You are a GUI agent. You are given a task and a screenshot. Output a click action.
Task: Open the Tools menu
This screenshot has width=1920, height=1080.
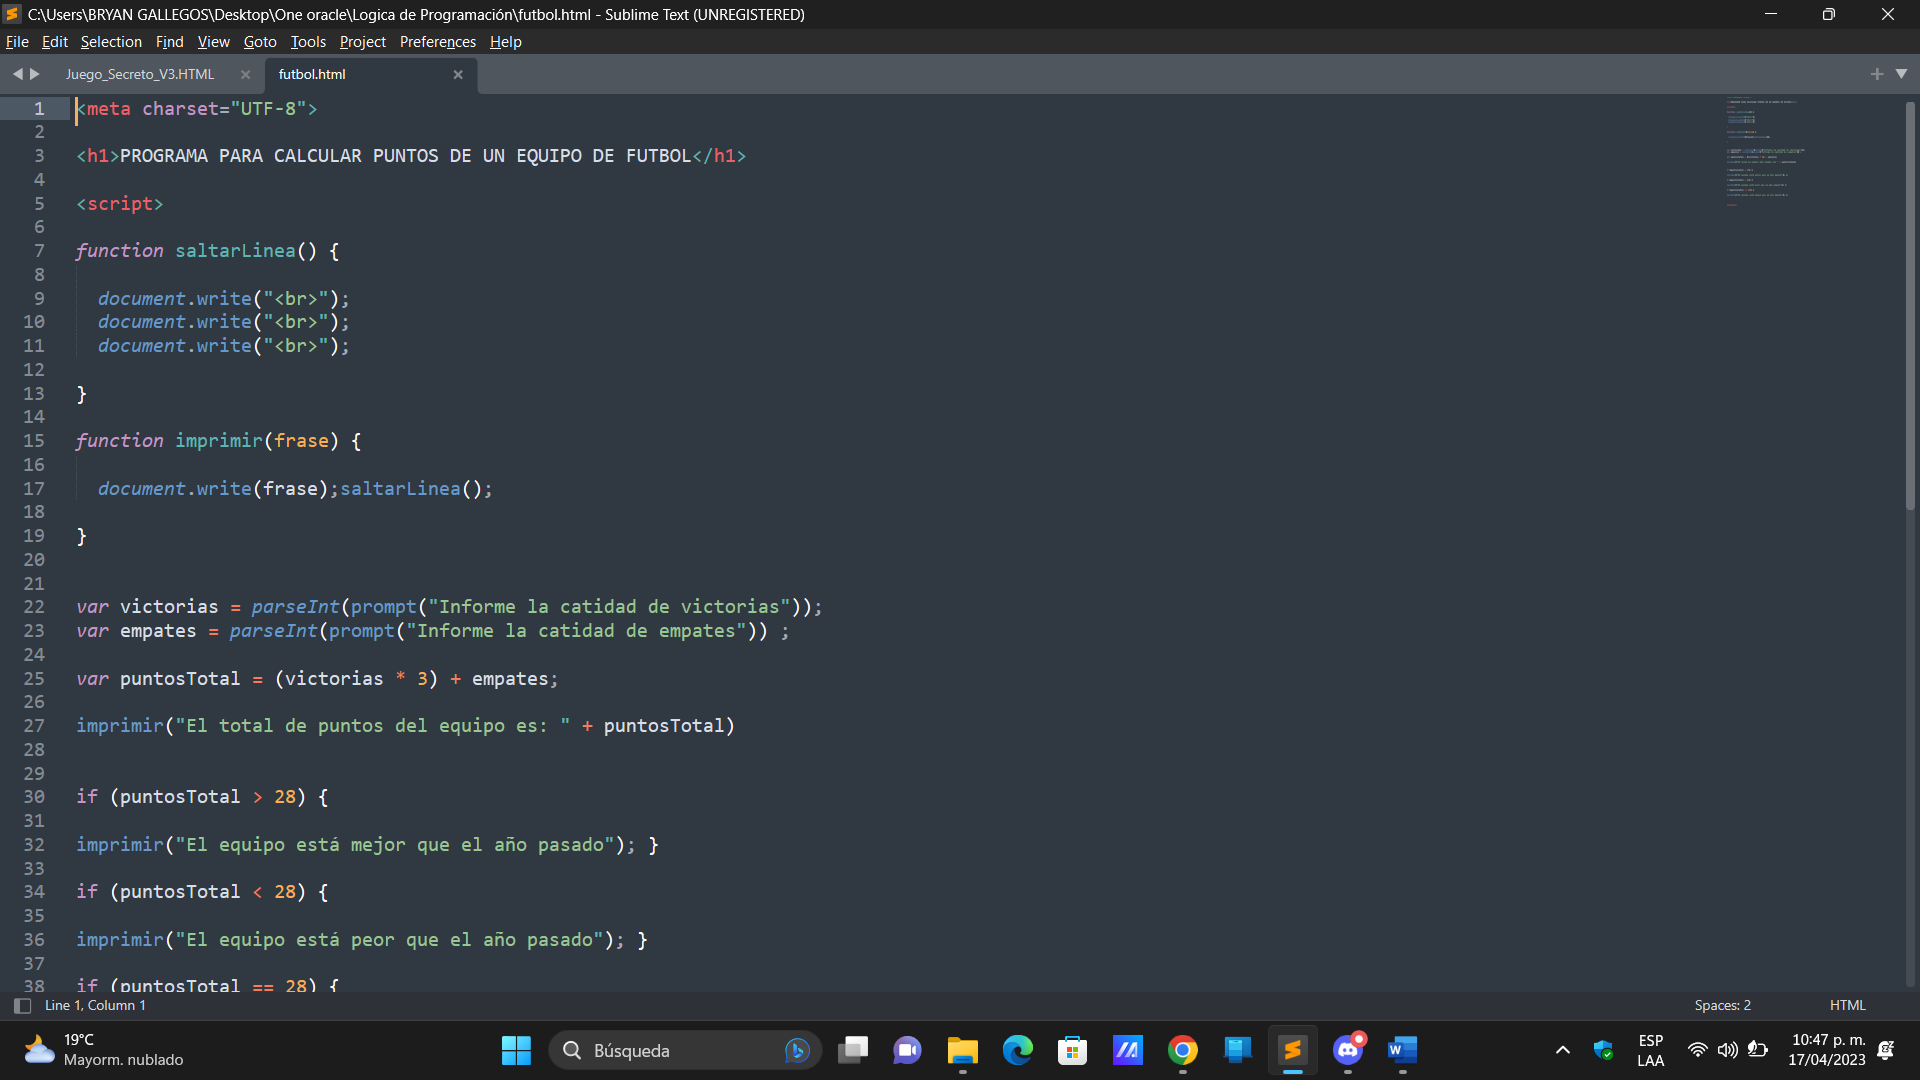(308, 42)
